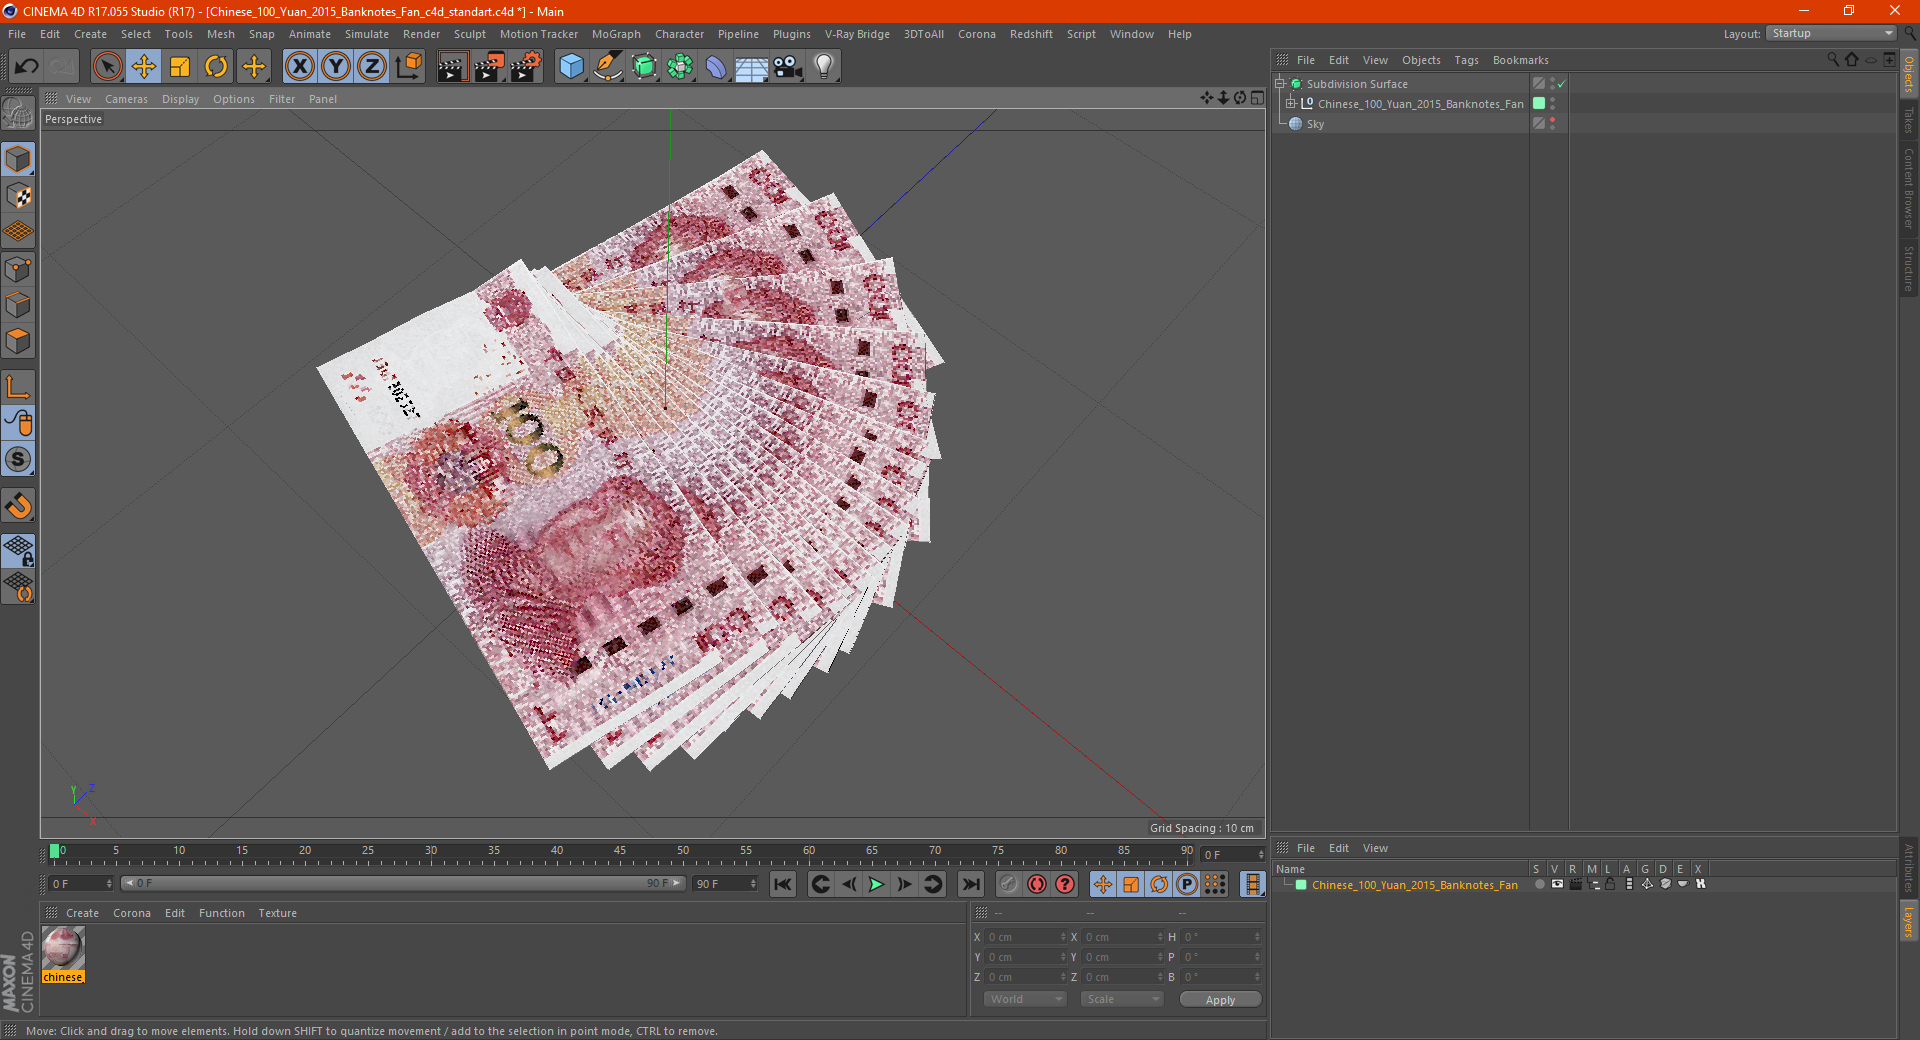Click the Apply button
The height and width of the screenshot is (1040, 1920).
click(1220, 999)
